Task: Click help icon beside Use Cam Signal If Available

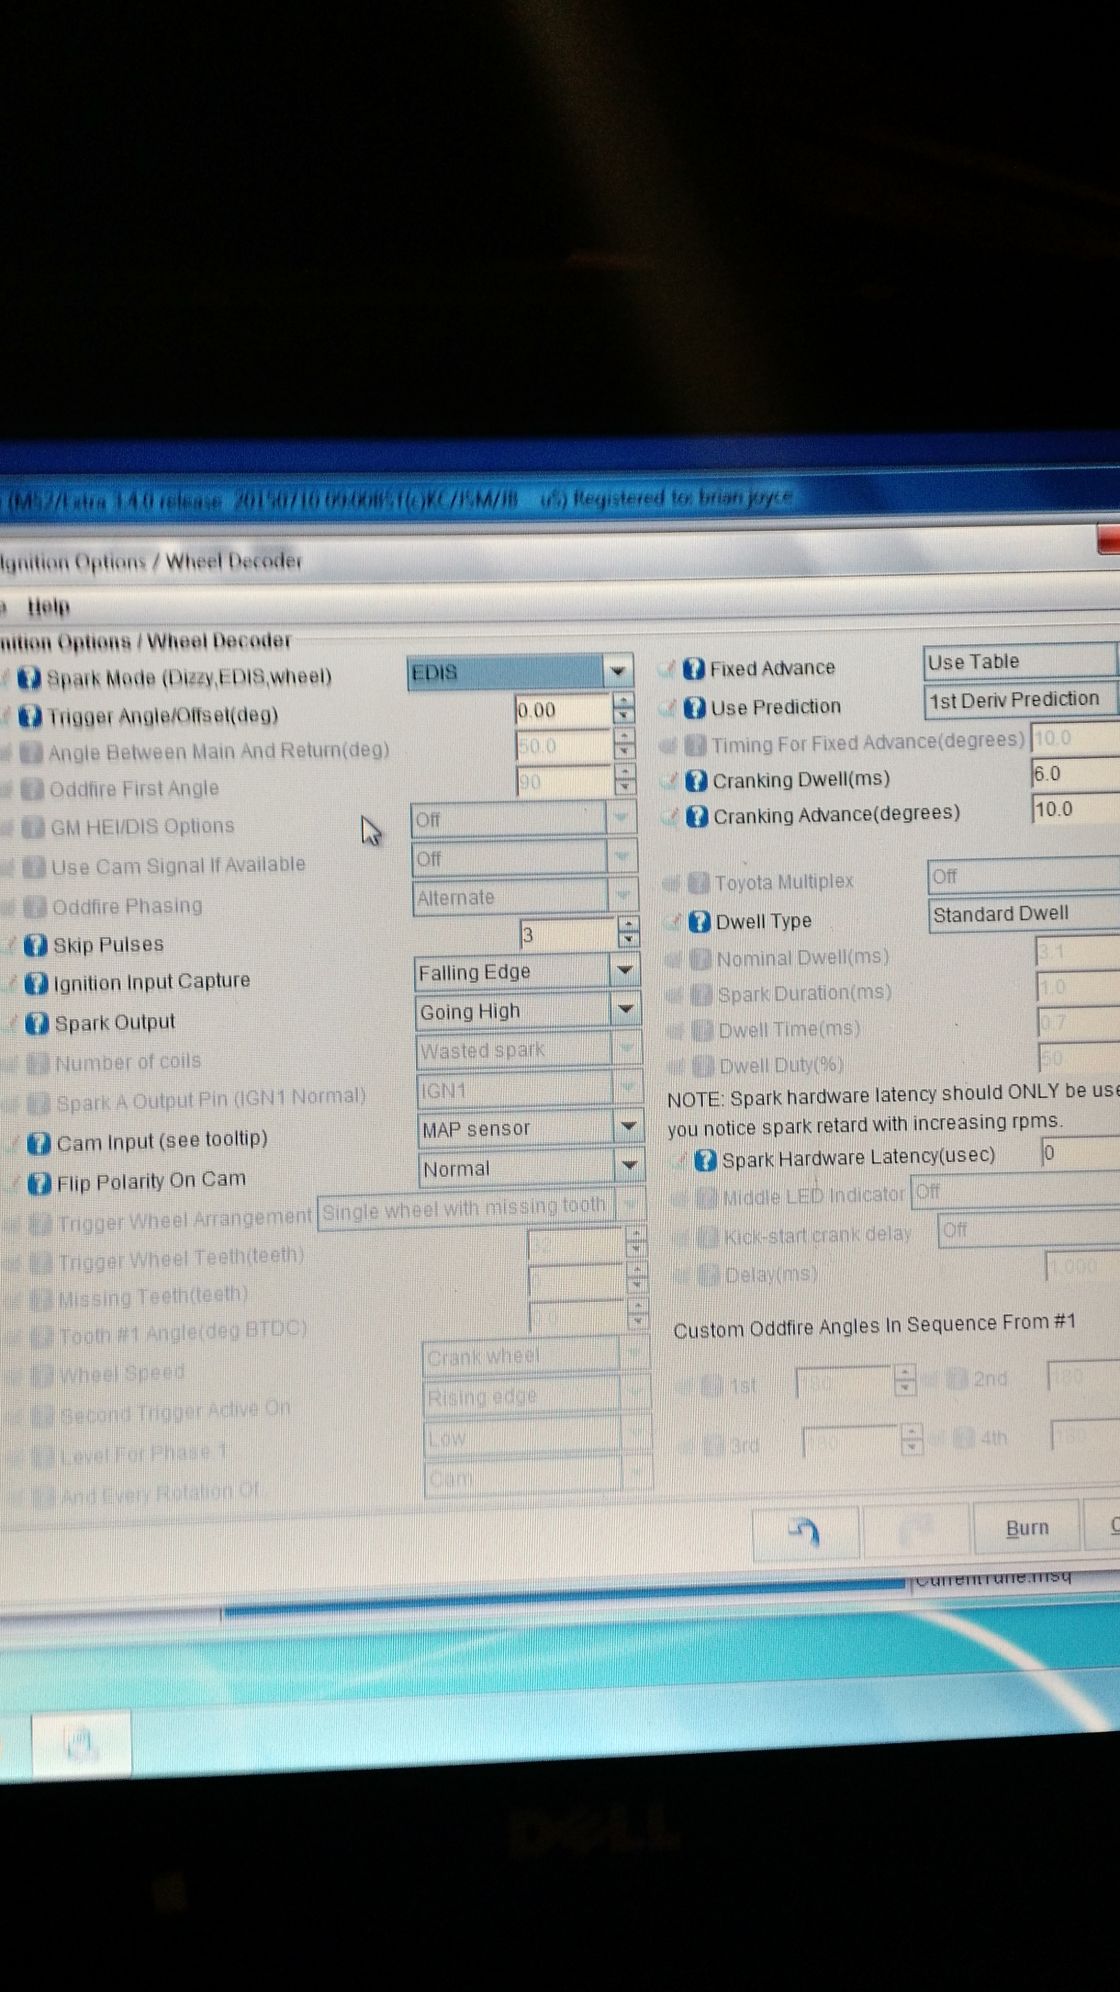Action: [x=35, y=867]
